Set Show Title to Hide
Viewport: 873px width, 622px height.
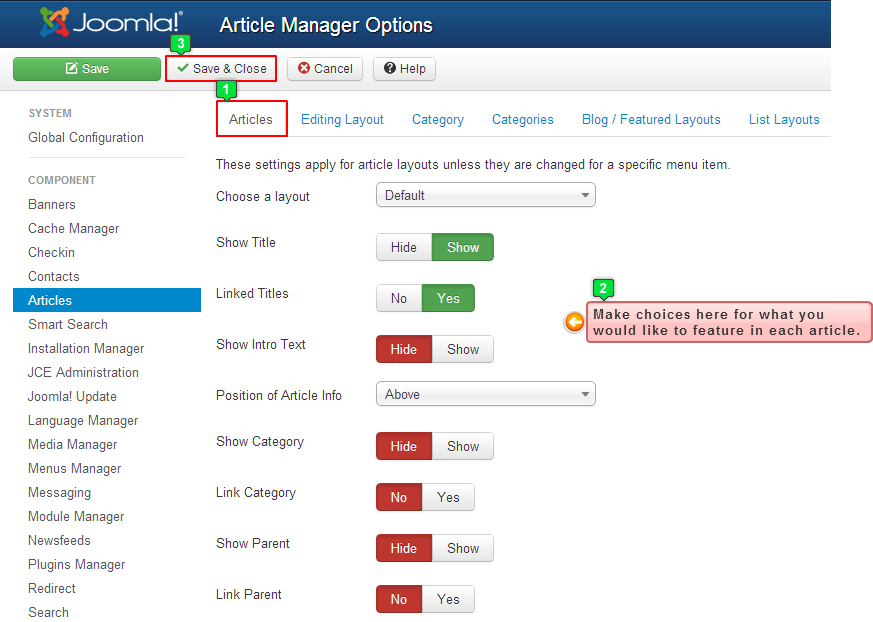[404, 247]
